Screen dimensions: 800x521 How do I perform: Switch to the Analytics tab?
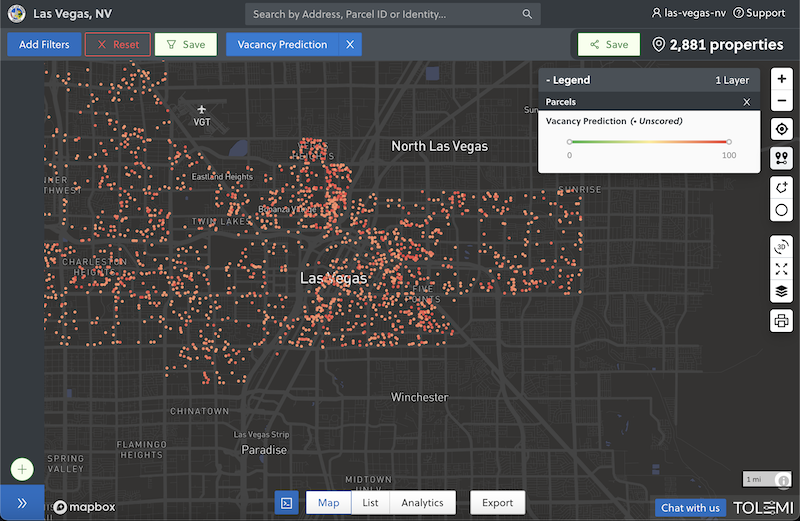tap(422, 503)
